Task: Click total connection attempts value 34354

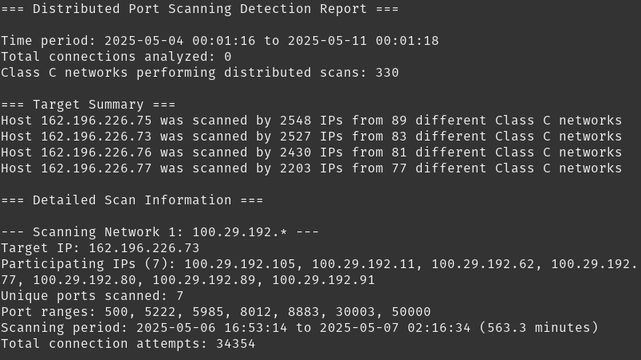Action: [236, 344]
